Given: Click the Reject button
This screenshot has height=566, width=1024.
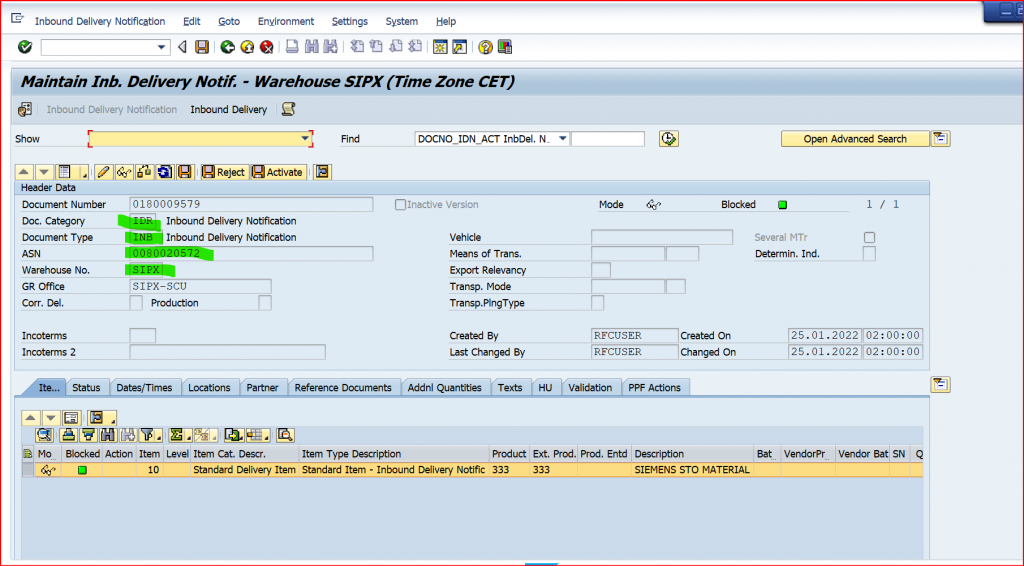Looking at the screenshot, I should [224, 172].
